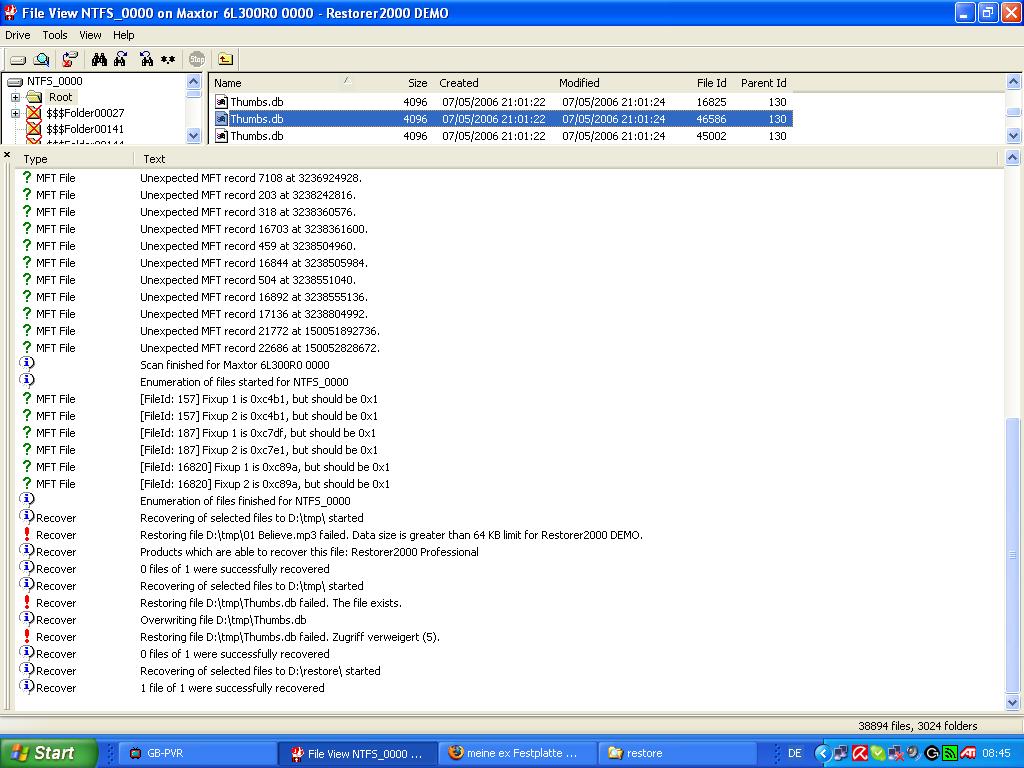Sort the file list by the Modified column

[579, 83]
